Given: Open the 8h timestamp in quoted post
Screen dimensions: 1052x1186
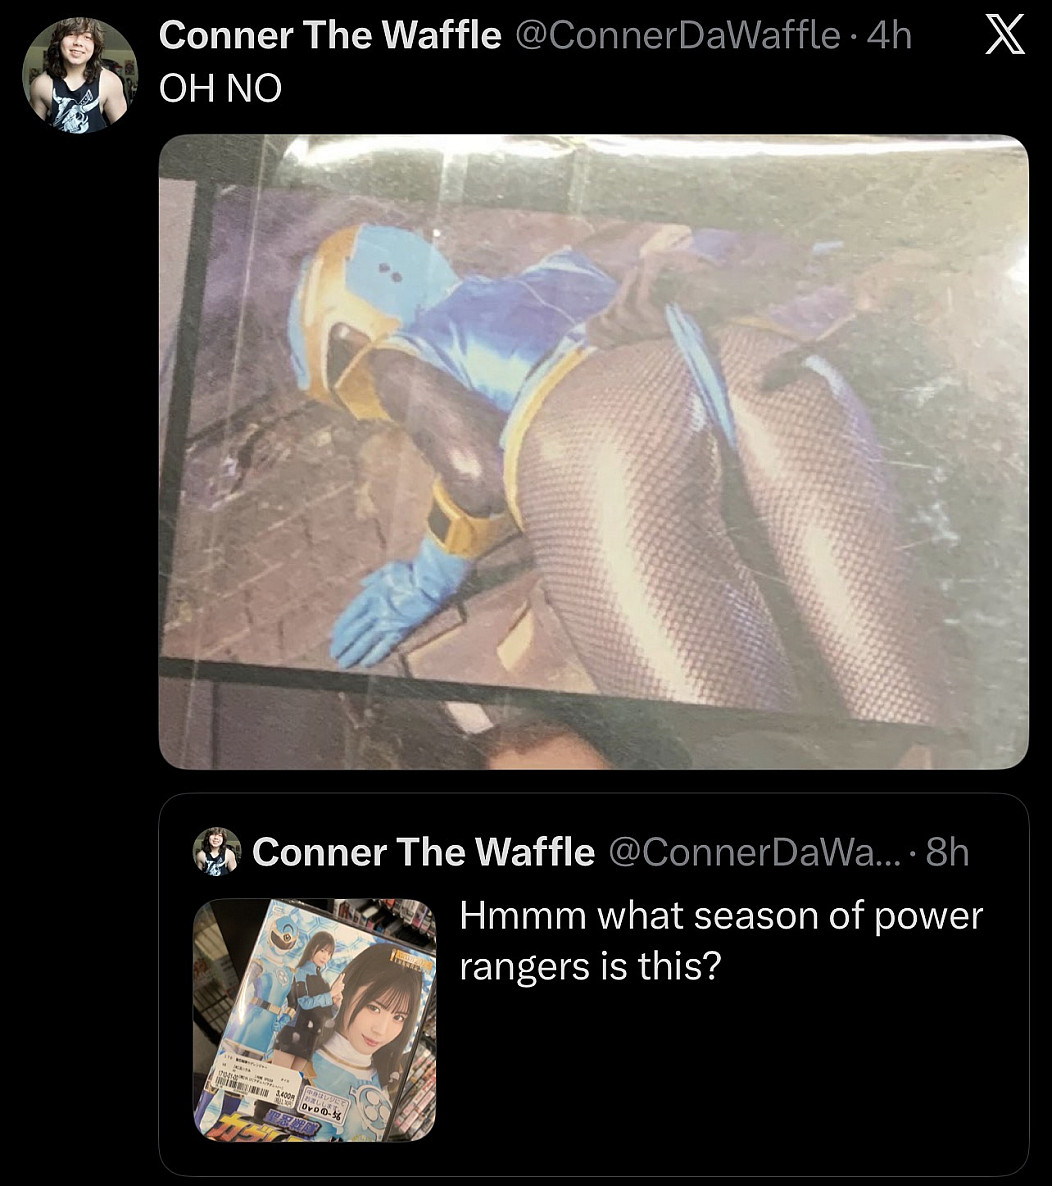Looking at the screenshot, I should (x=948, y=852).
